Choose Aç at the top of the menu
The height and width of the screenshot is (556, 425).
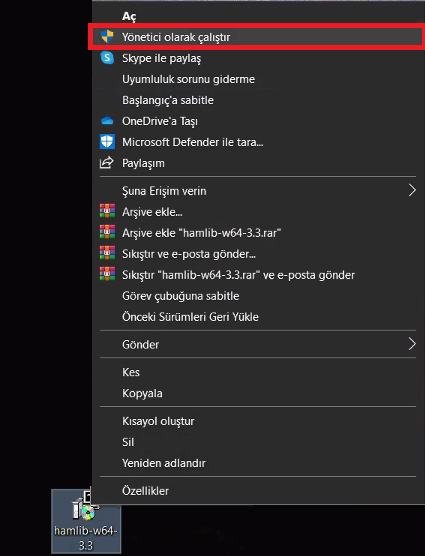click(x=129, y=16)
